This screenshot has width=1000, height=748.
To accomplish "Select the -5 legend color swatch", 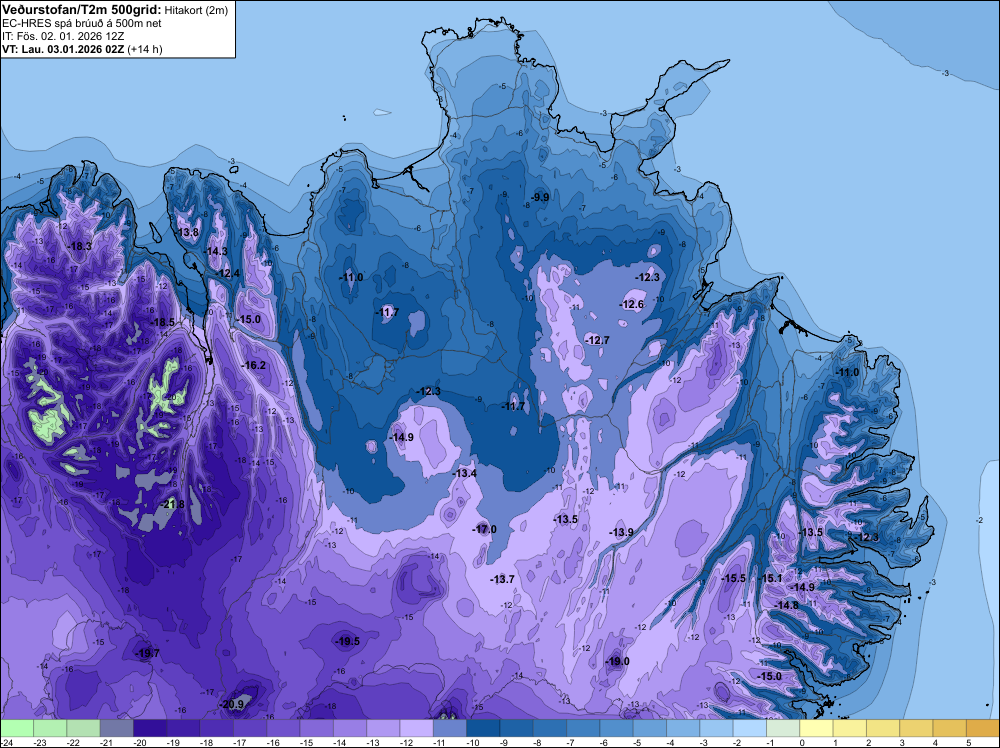I will click(x=650, y=728).
